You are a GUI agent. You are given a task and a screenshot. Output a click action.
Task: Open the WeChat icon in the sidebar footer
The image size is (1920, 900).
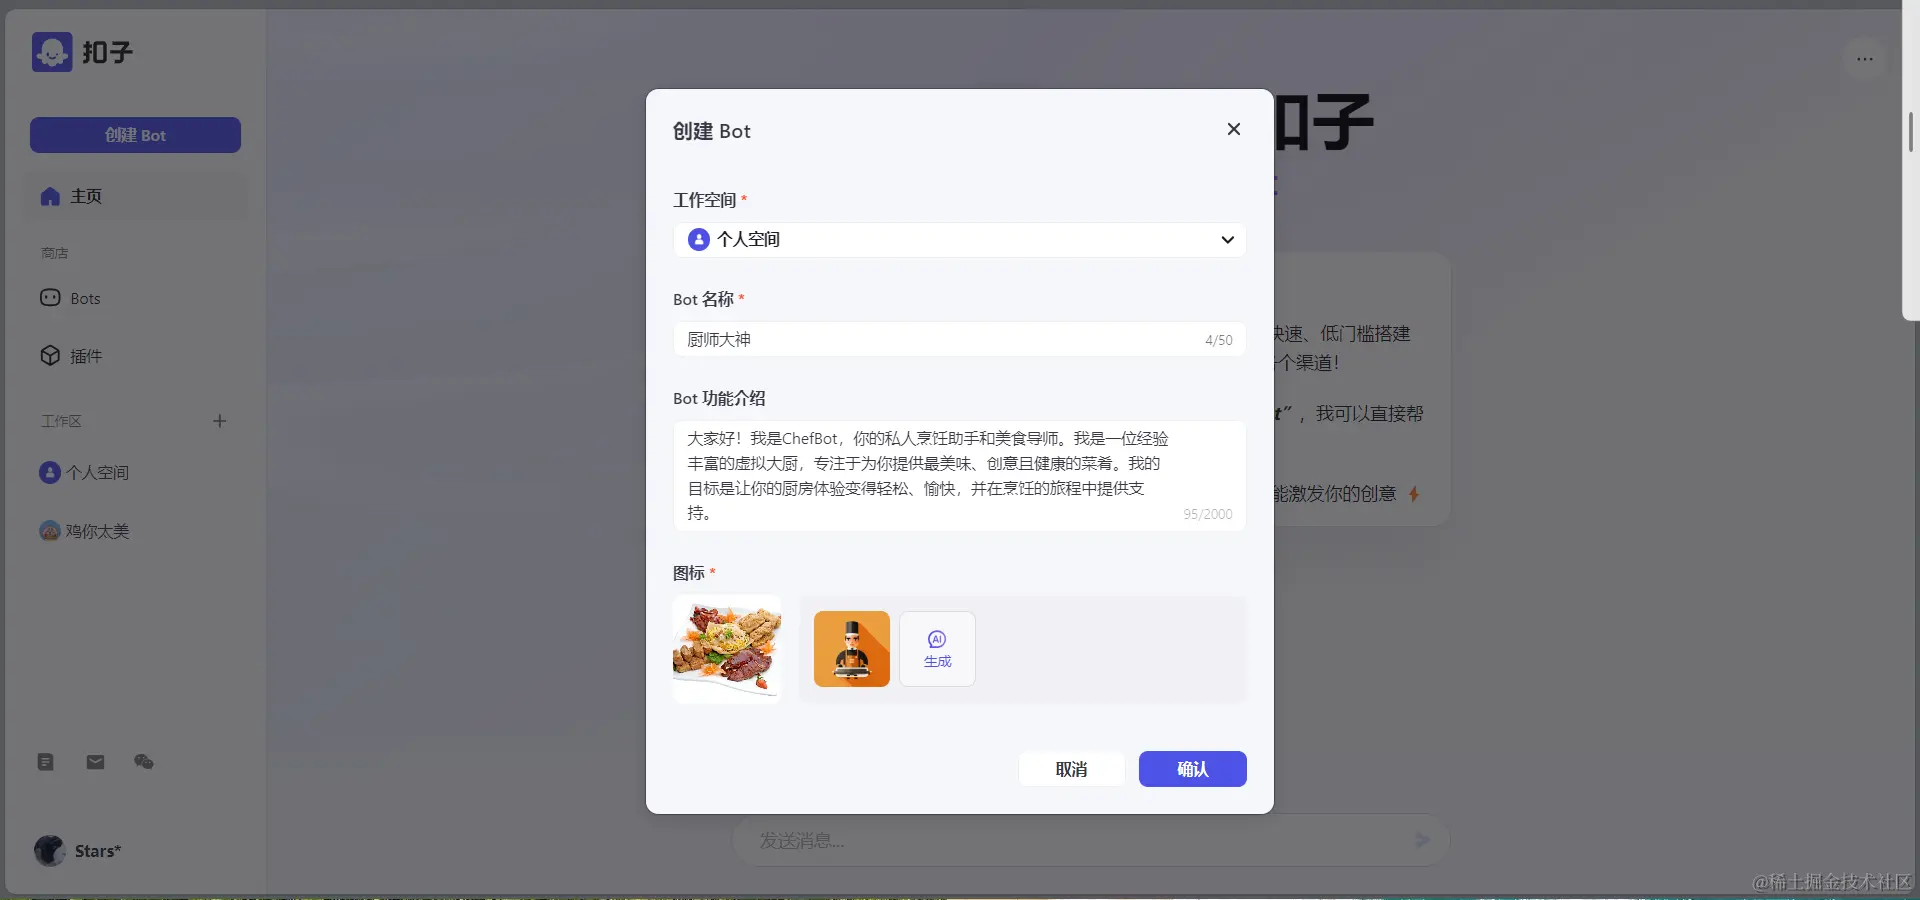coord(144,762)
